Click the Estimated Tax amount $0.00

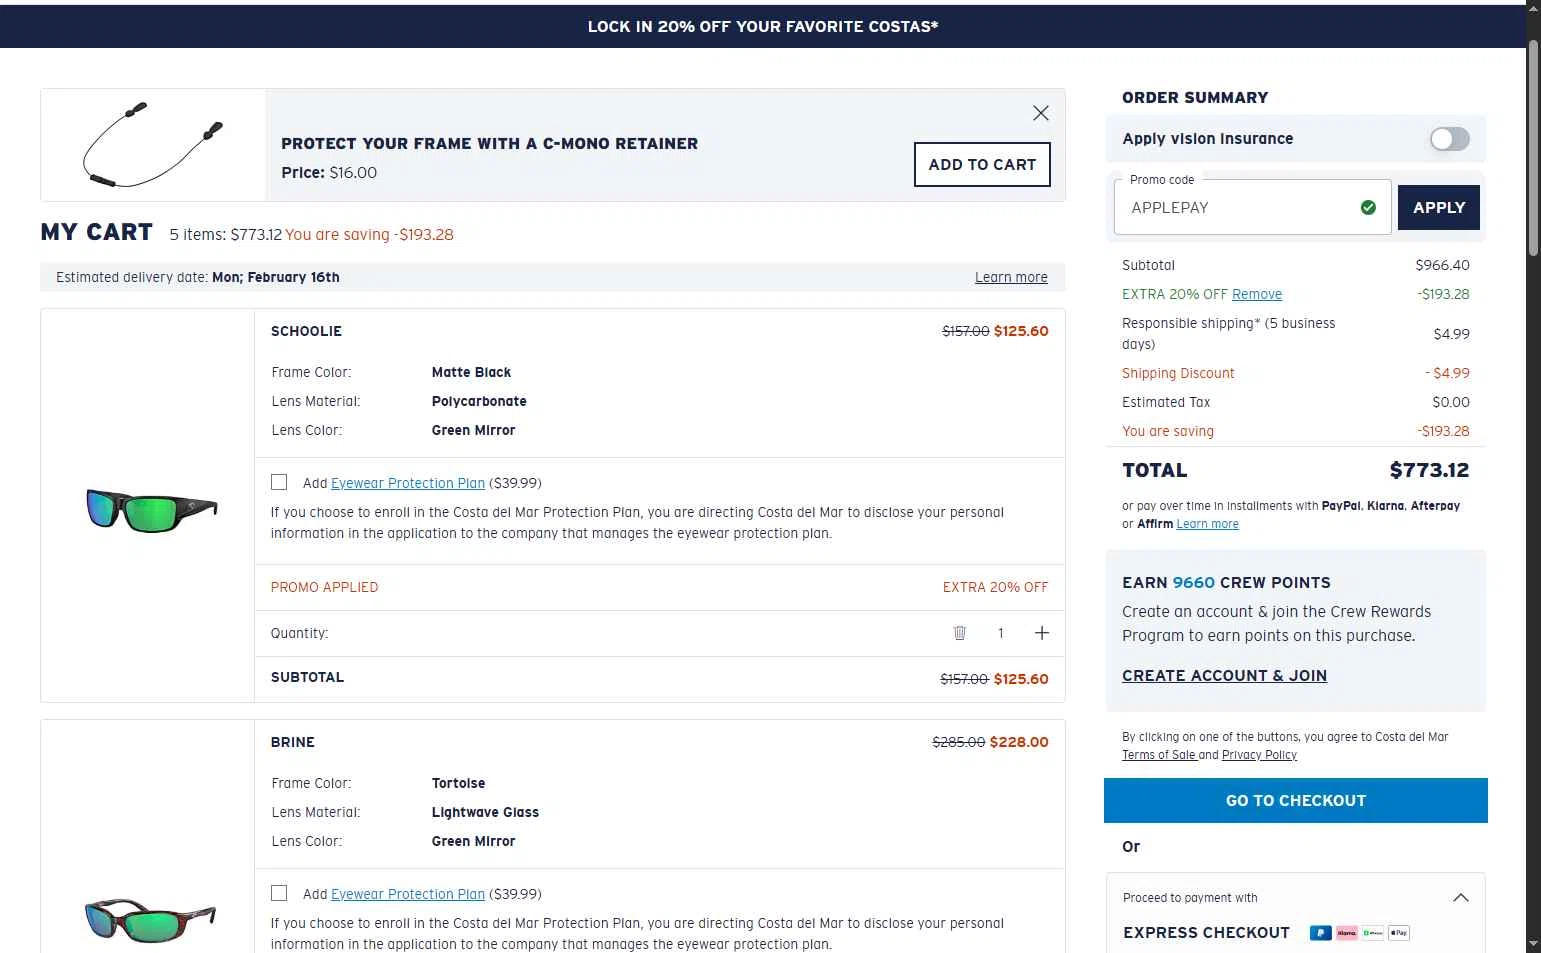1450,402
